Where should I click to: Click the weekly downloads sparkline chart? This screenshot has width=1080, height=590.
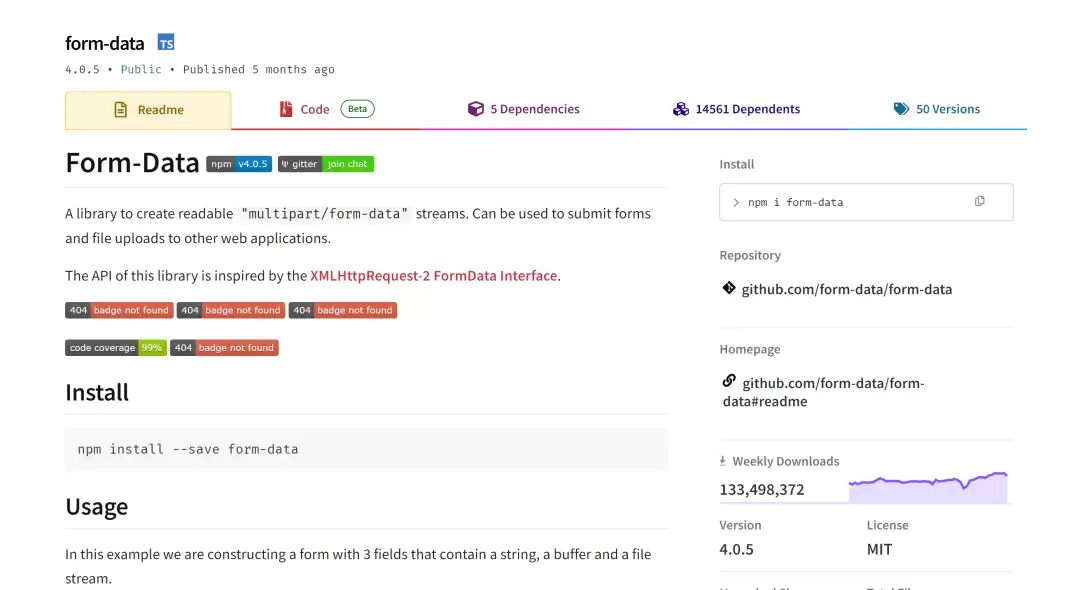pyautogui.click(x=927, y=488)
